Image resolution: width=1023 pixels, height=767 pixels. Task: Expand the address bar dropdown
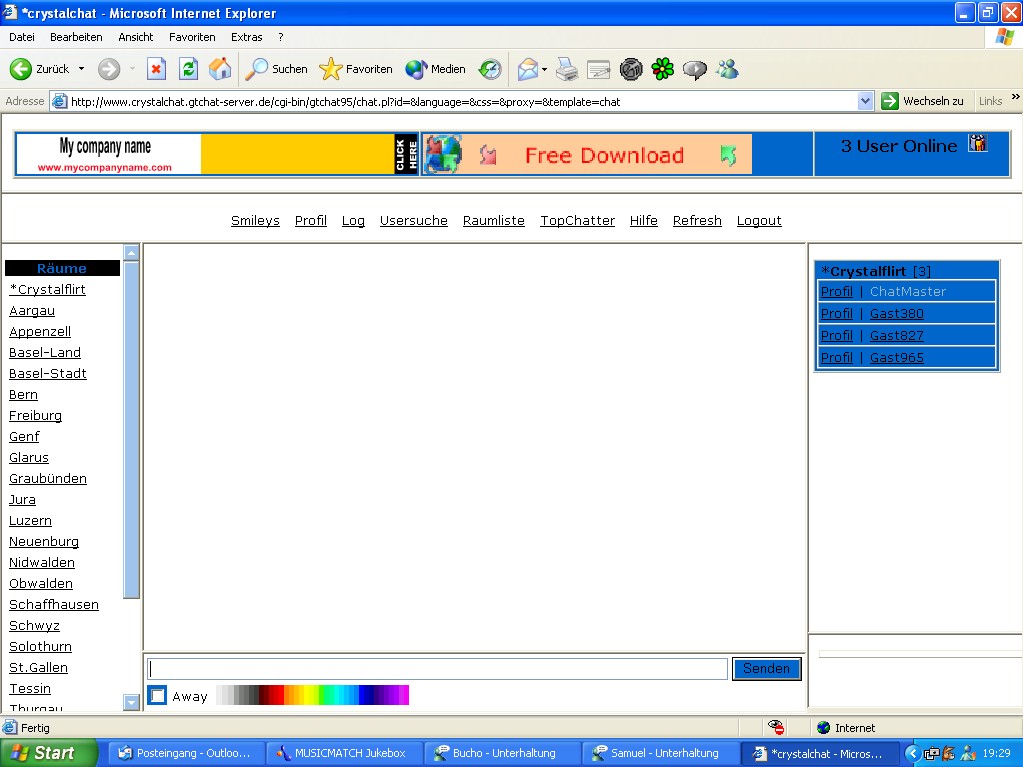click(866, 101)
